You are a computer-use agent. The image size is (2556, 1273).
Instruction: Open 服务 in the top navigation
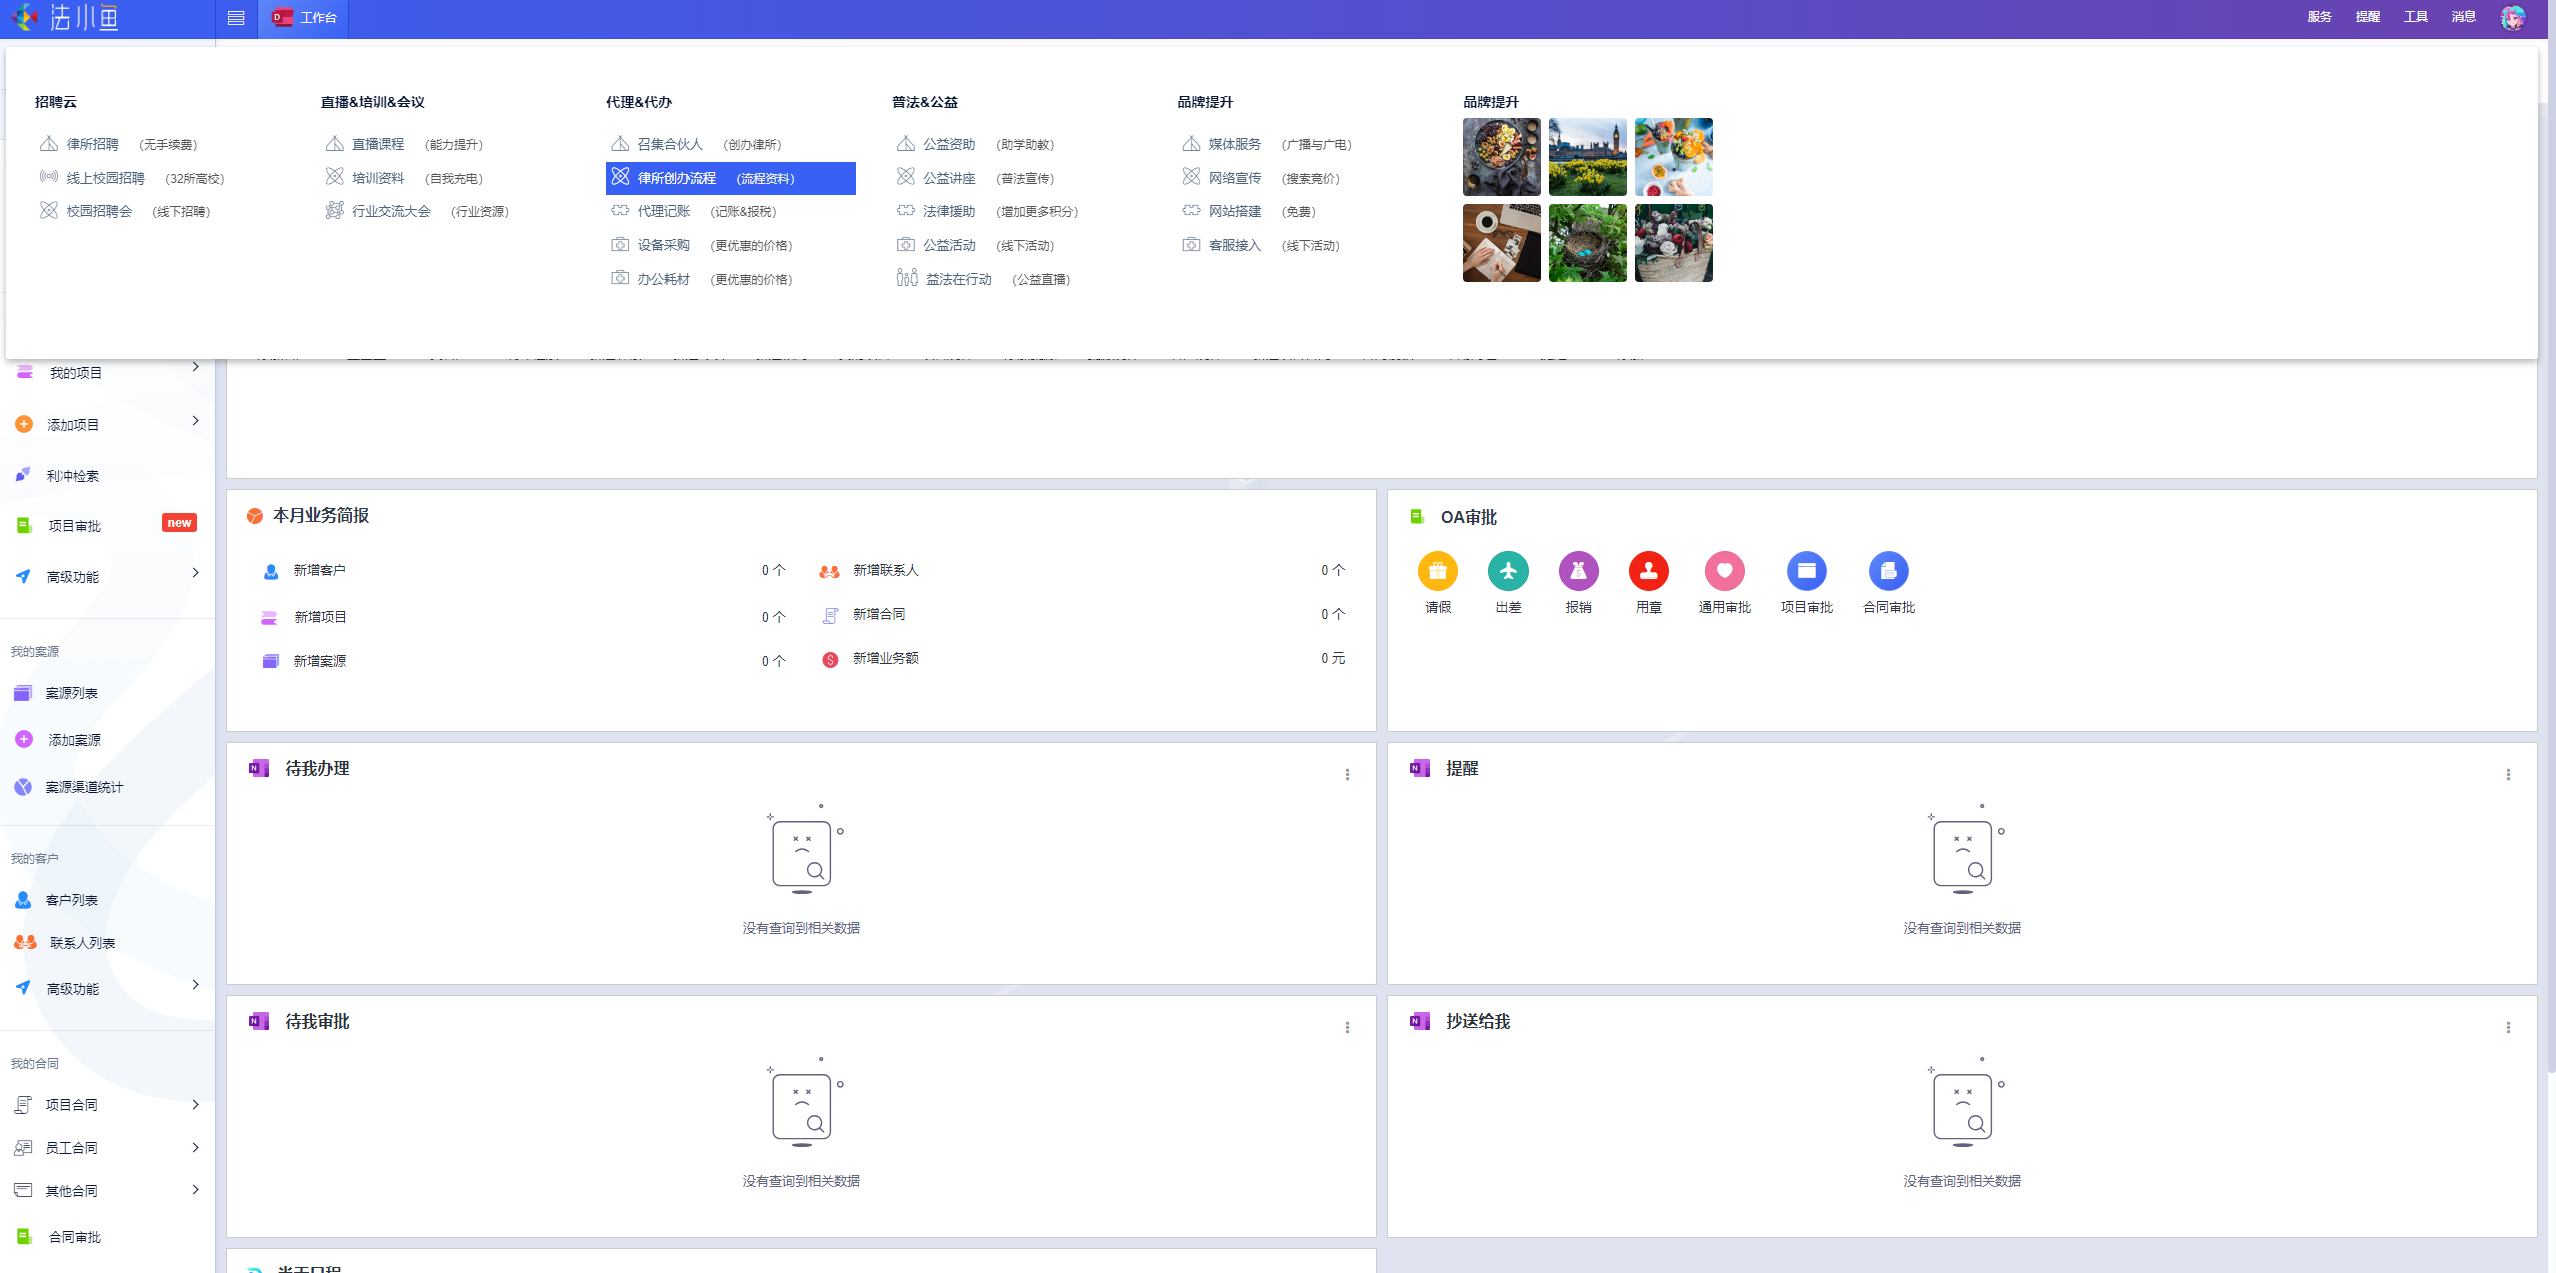click(x=2319, y=17)
